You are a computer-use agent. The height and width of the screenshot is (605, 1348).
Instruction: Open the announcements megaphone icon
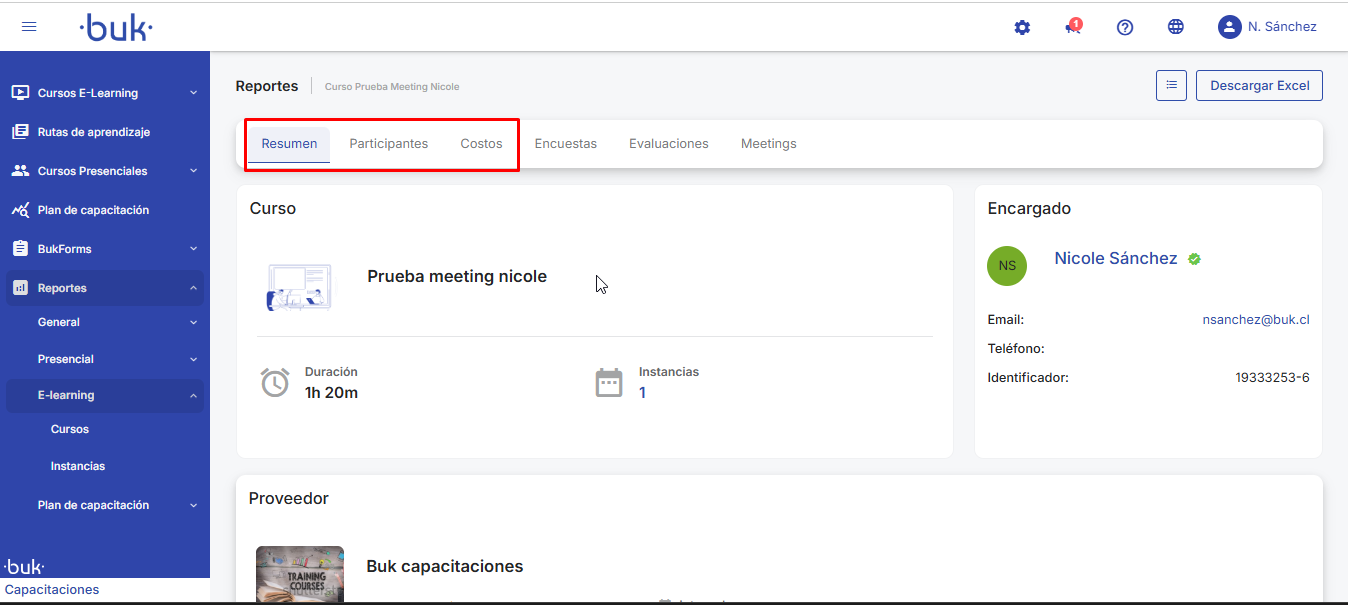point(1073,28)
